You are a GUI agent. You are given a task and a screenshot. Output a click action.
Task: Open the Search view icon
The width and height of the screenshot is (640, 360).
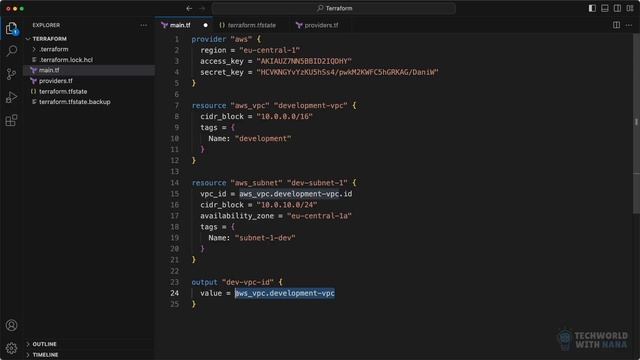point(11,51)
